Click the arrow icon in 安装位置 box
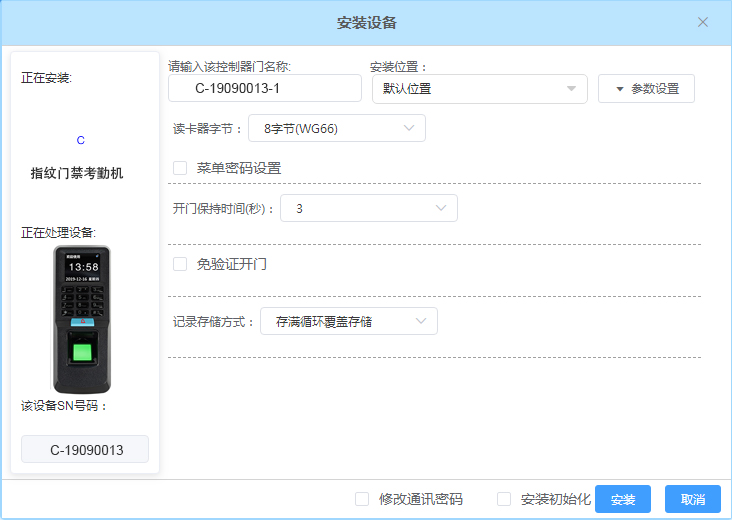 tap(571, 89)
